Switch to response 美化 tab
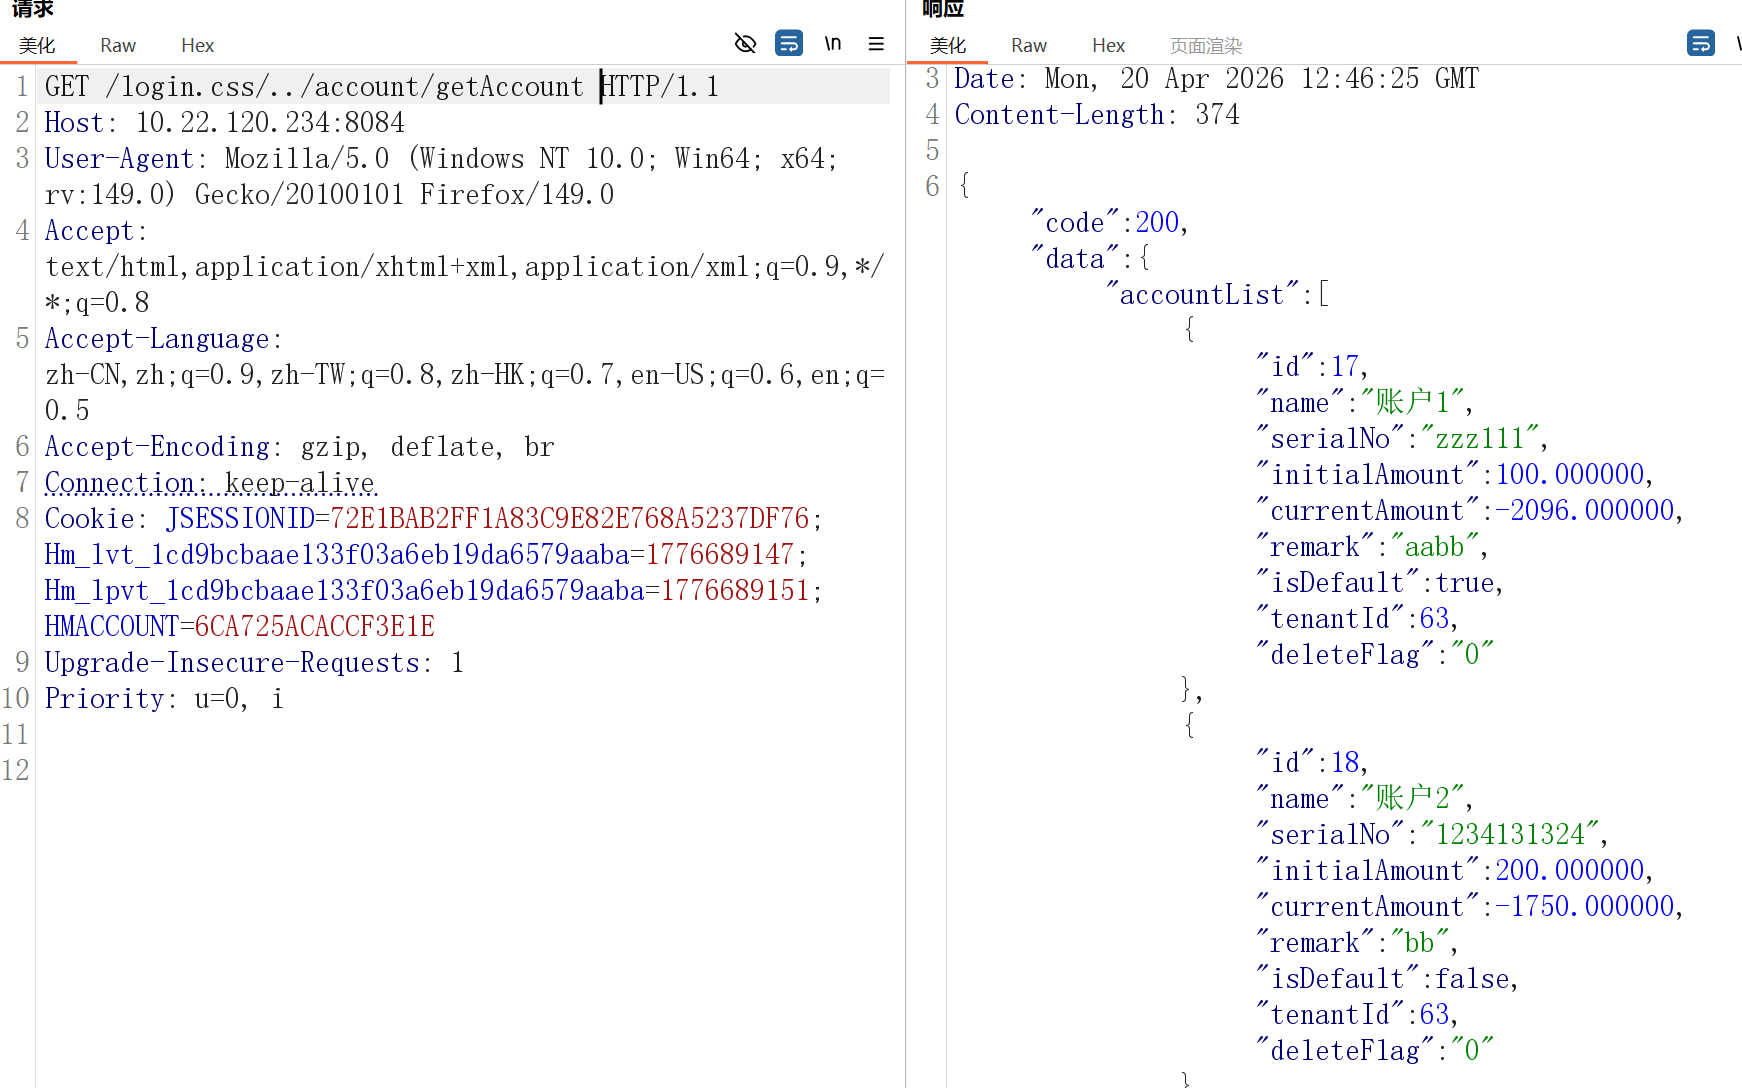 coord(948,45)
